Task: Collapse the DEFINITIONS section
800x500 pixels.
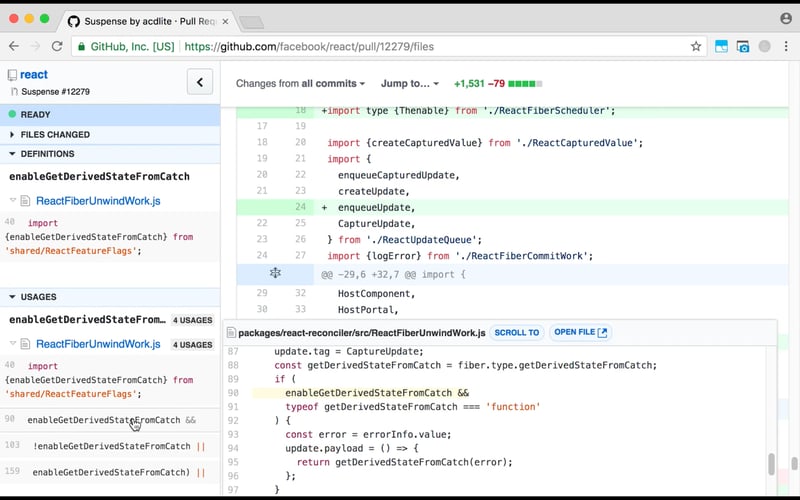Action: [x=110, y=154]
